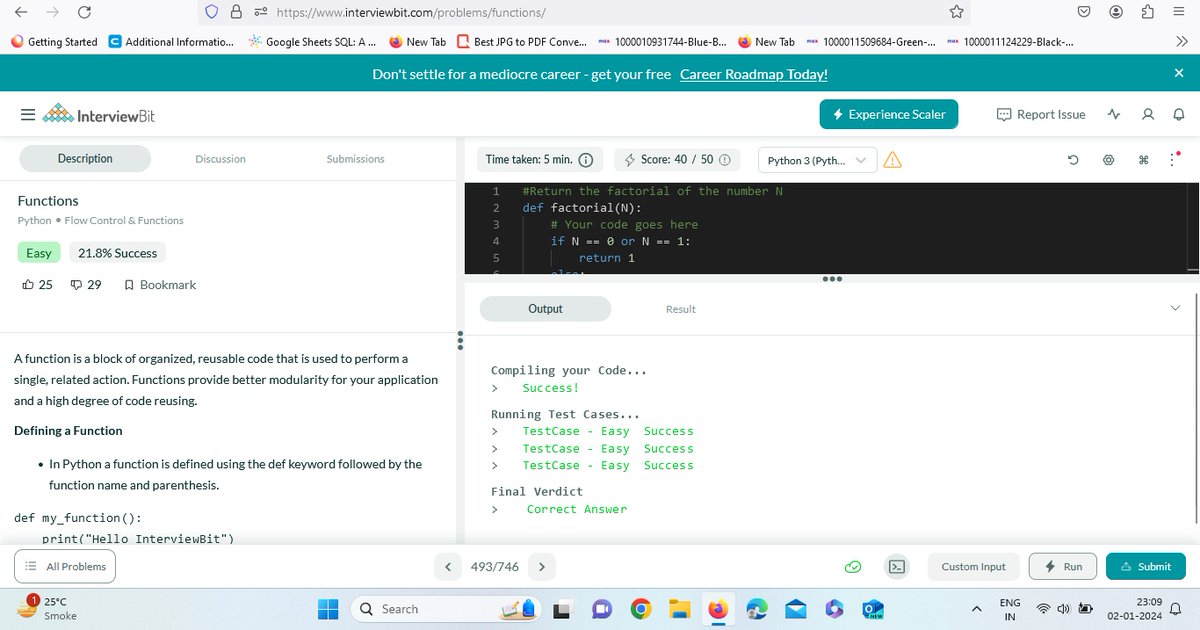This screenshot has height=630, width=1200.
Task: Open Microsoft Edge from taskbar
Action: (757, 609)
